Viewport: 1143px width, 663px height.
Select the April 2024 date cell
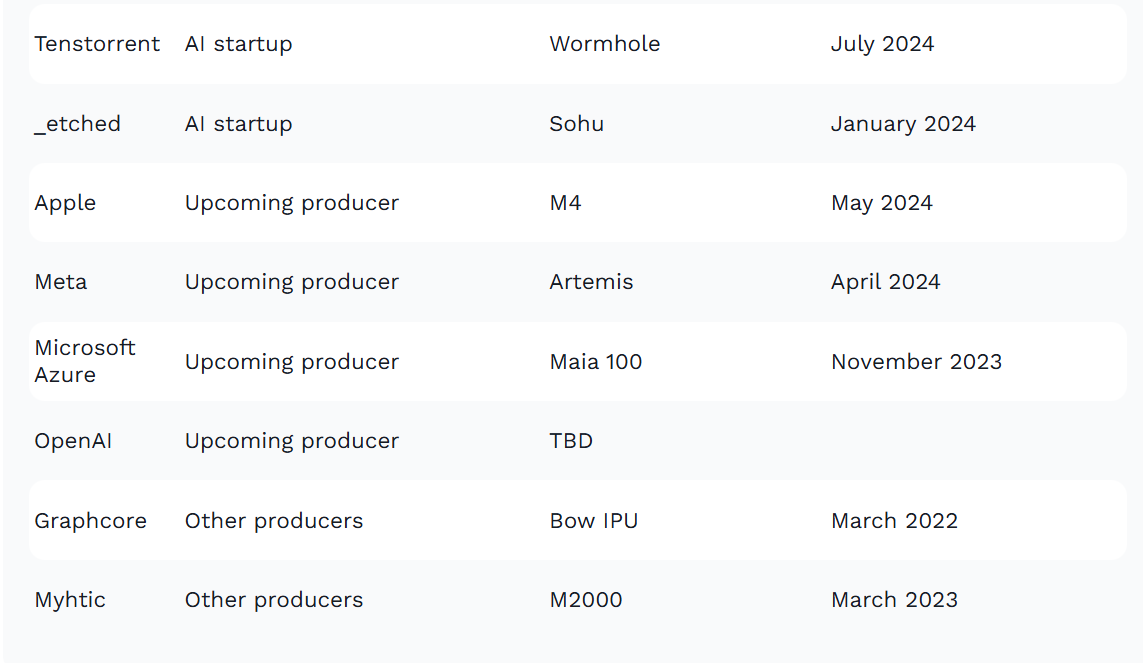pos(885,283)
